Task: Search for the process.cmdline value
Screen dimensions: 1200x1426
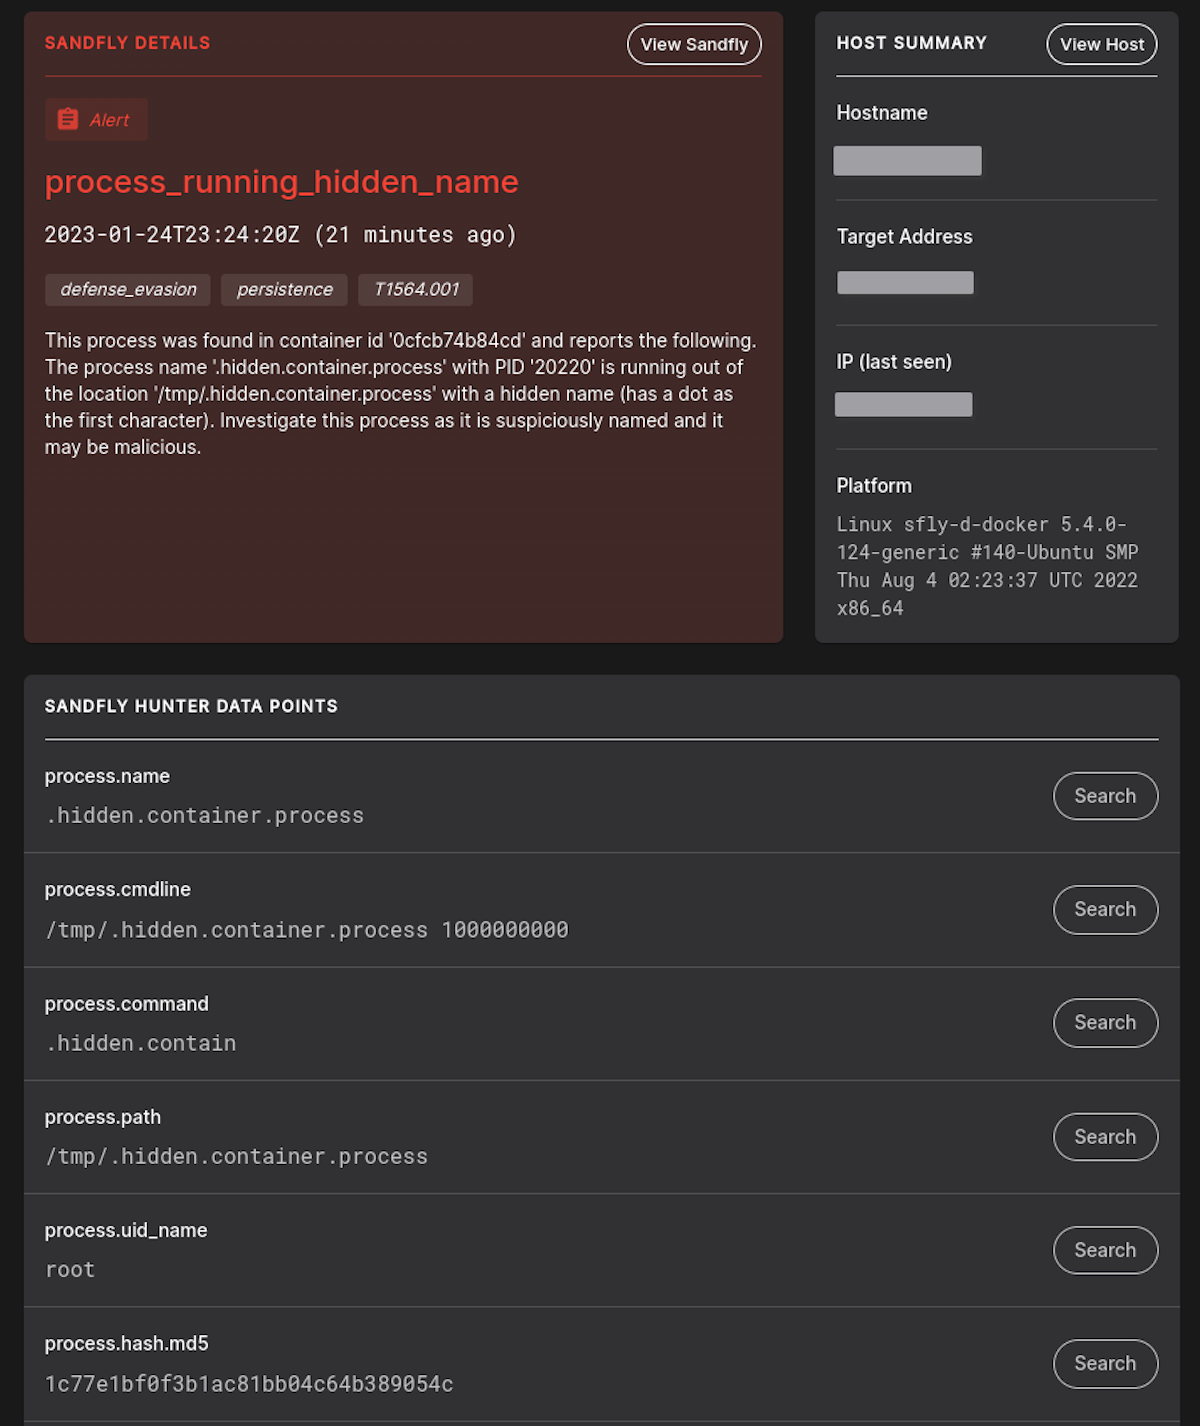Action: pyautogui.click(x=1105, y=910)
